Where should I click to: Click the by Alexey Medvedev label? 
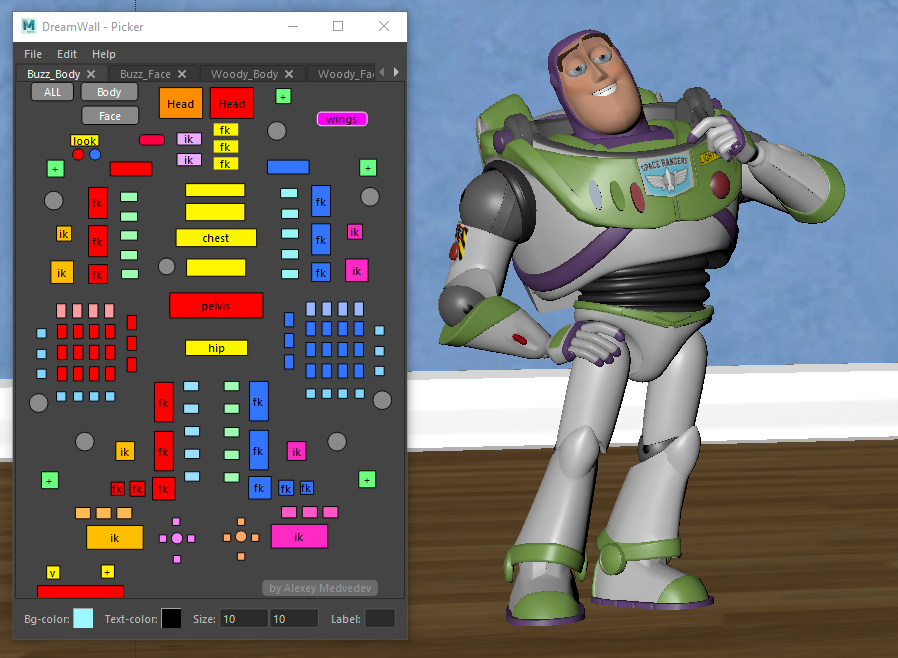pos(320,588)
